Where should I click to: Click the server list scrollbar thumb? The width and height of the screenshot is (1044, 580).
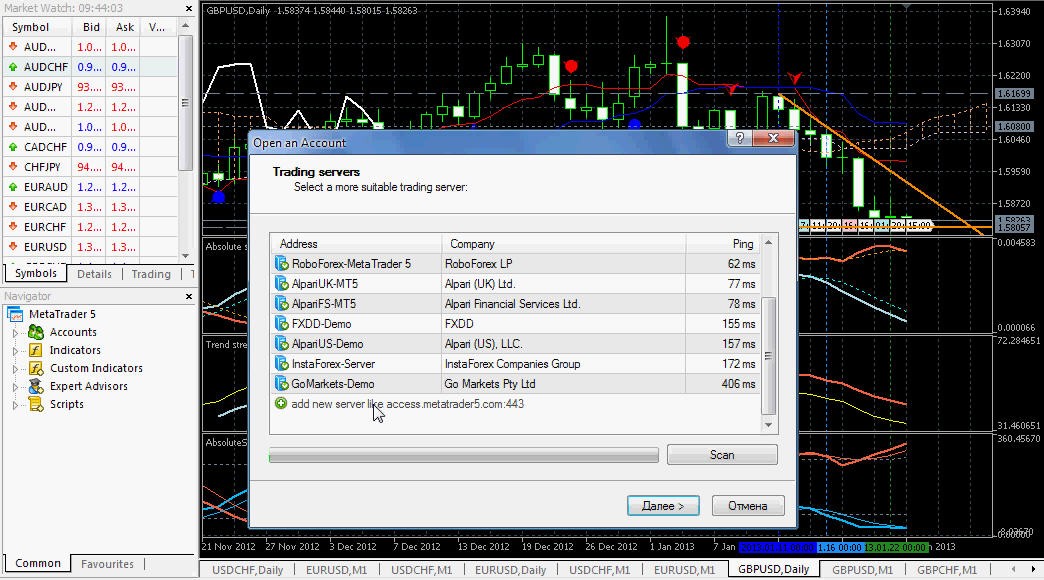click(x=768, y=356)
